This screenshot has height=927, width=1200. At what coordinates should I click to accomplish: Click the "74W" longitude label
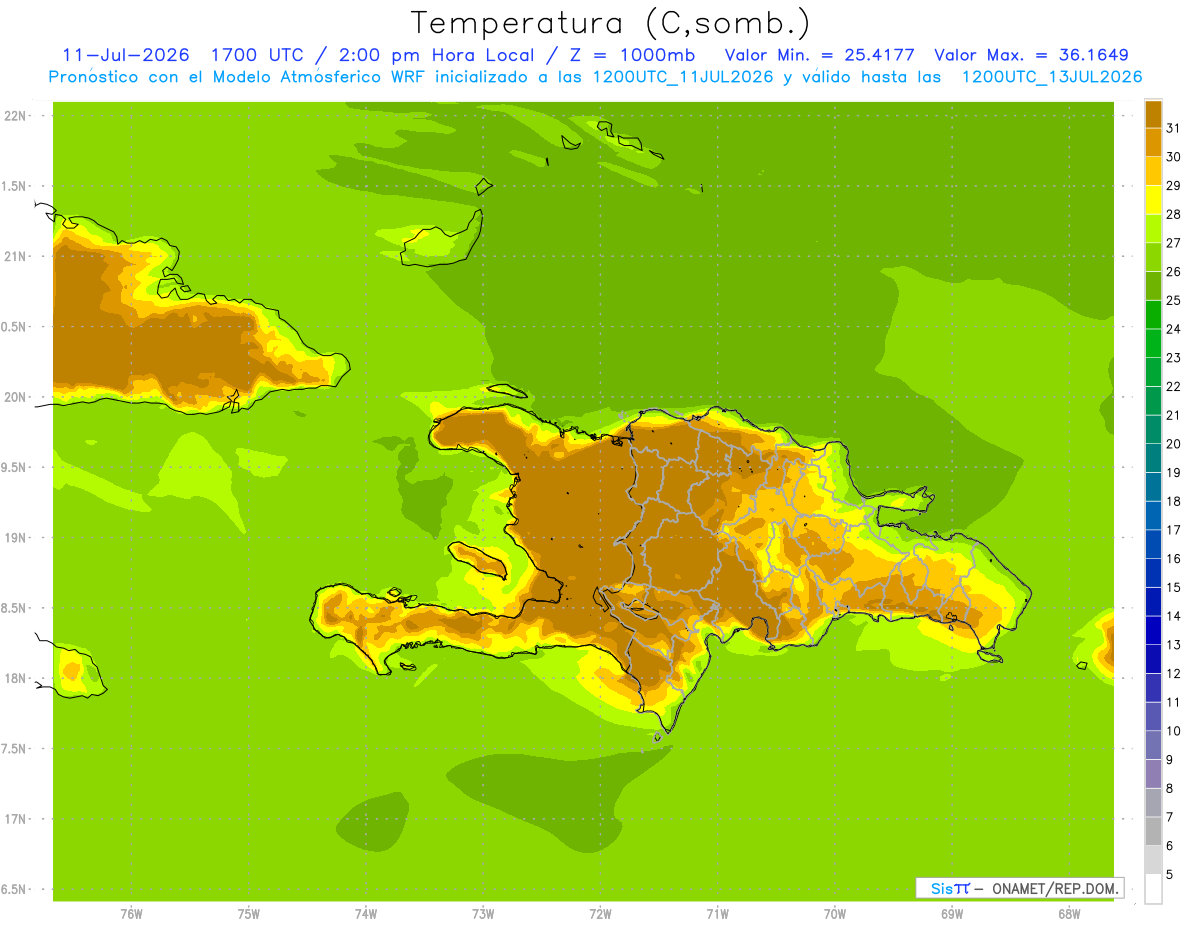point(365,914)
